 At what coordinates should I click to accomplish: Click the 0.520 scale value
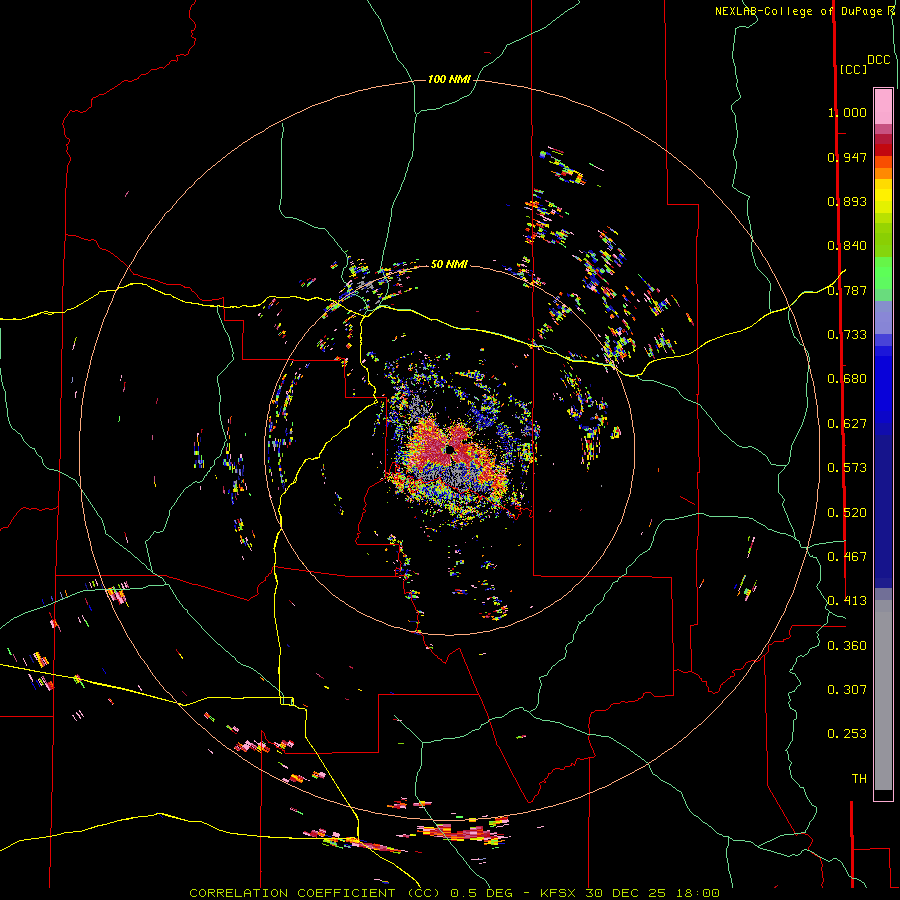[x=847, y=513]
